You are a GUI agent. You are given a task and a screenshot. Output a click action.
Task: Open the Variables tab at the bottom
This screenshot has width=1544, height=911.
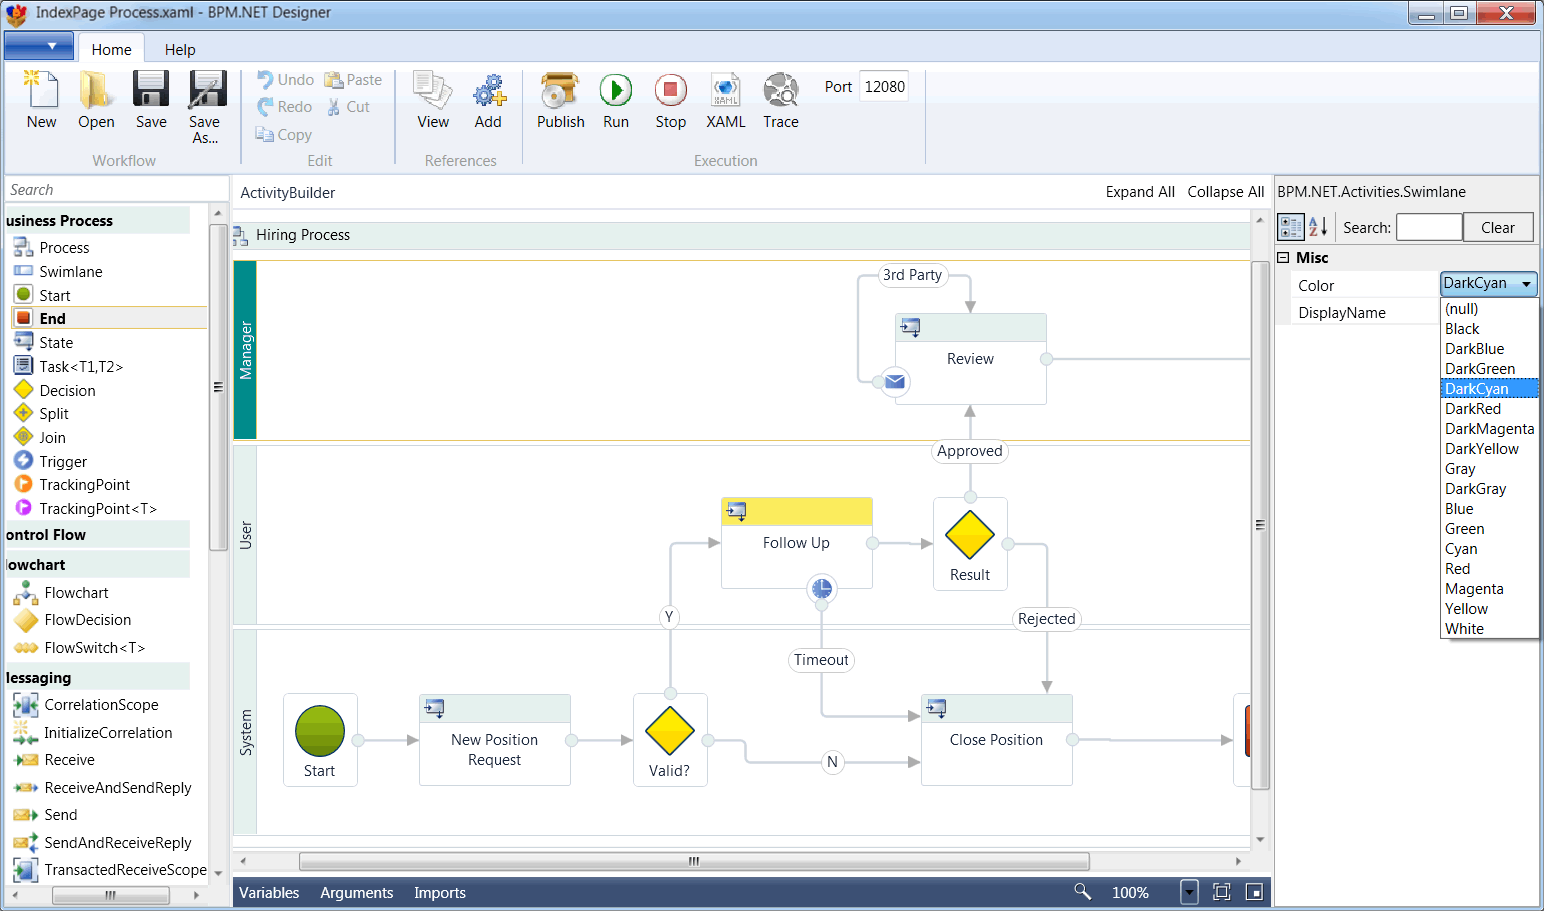(x=269, y=892)
